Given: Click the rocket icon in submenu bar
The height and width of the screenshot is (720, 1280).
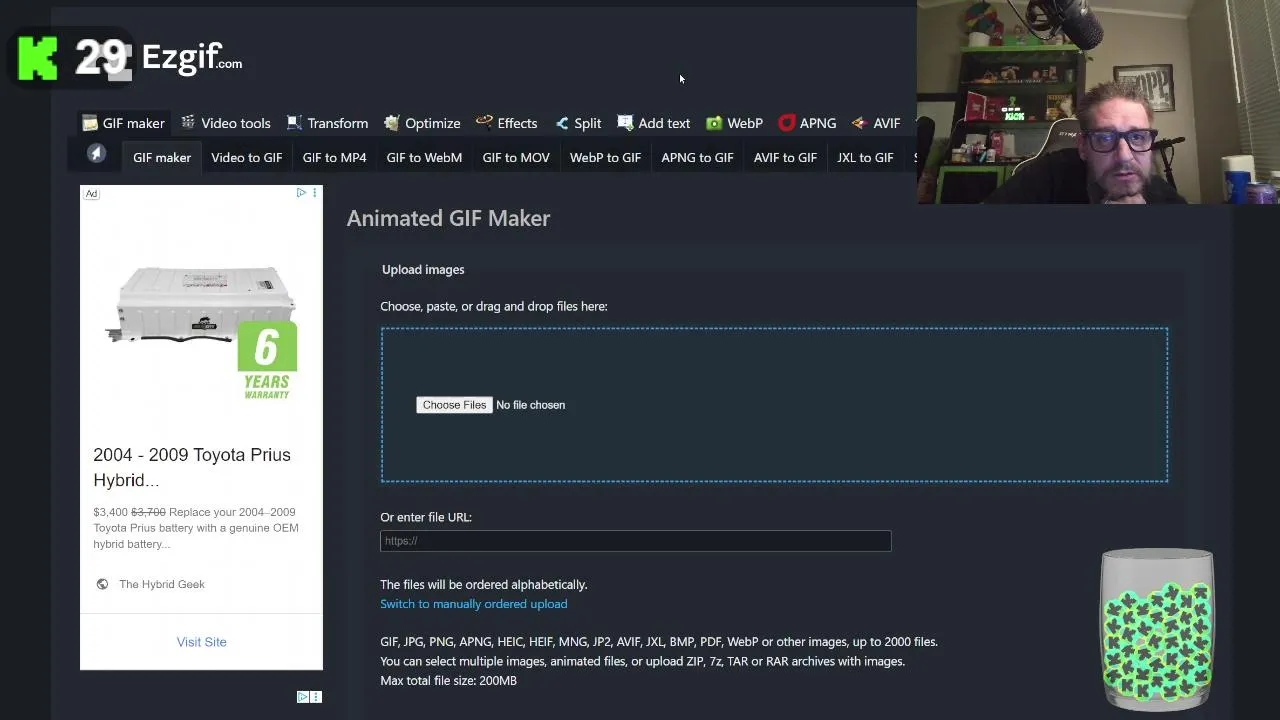Looking at the screenshot, I should tap(96, 153).
